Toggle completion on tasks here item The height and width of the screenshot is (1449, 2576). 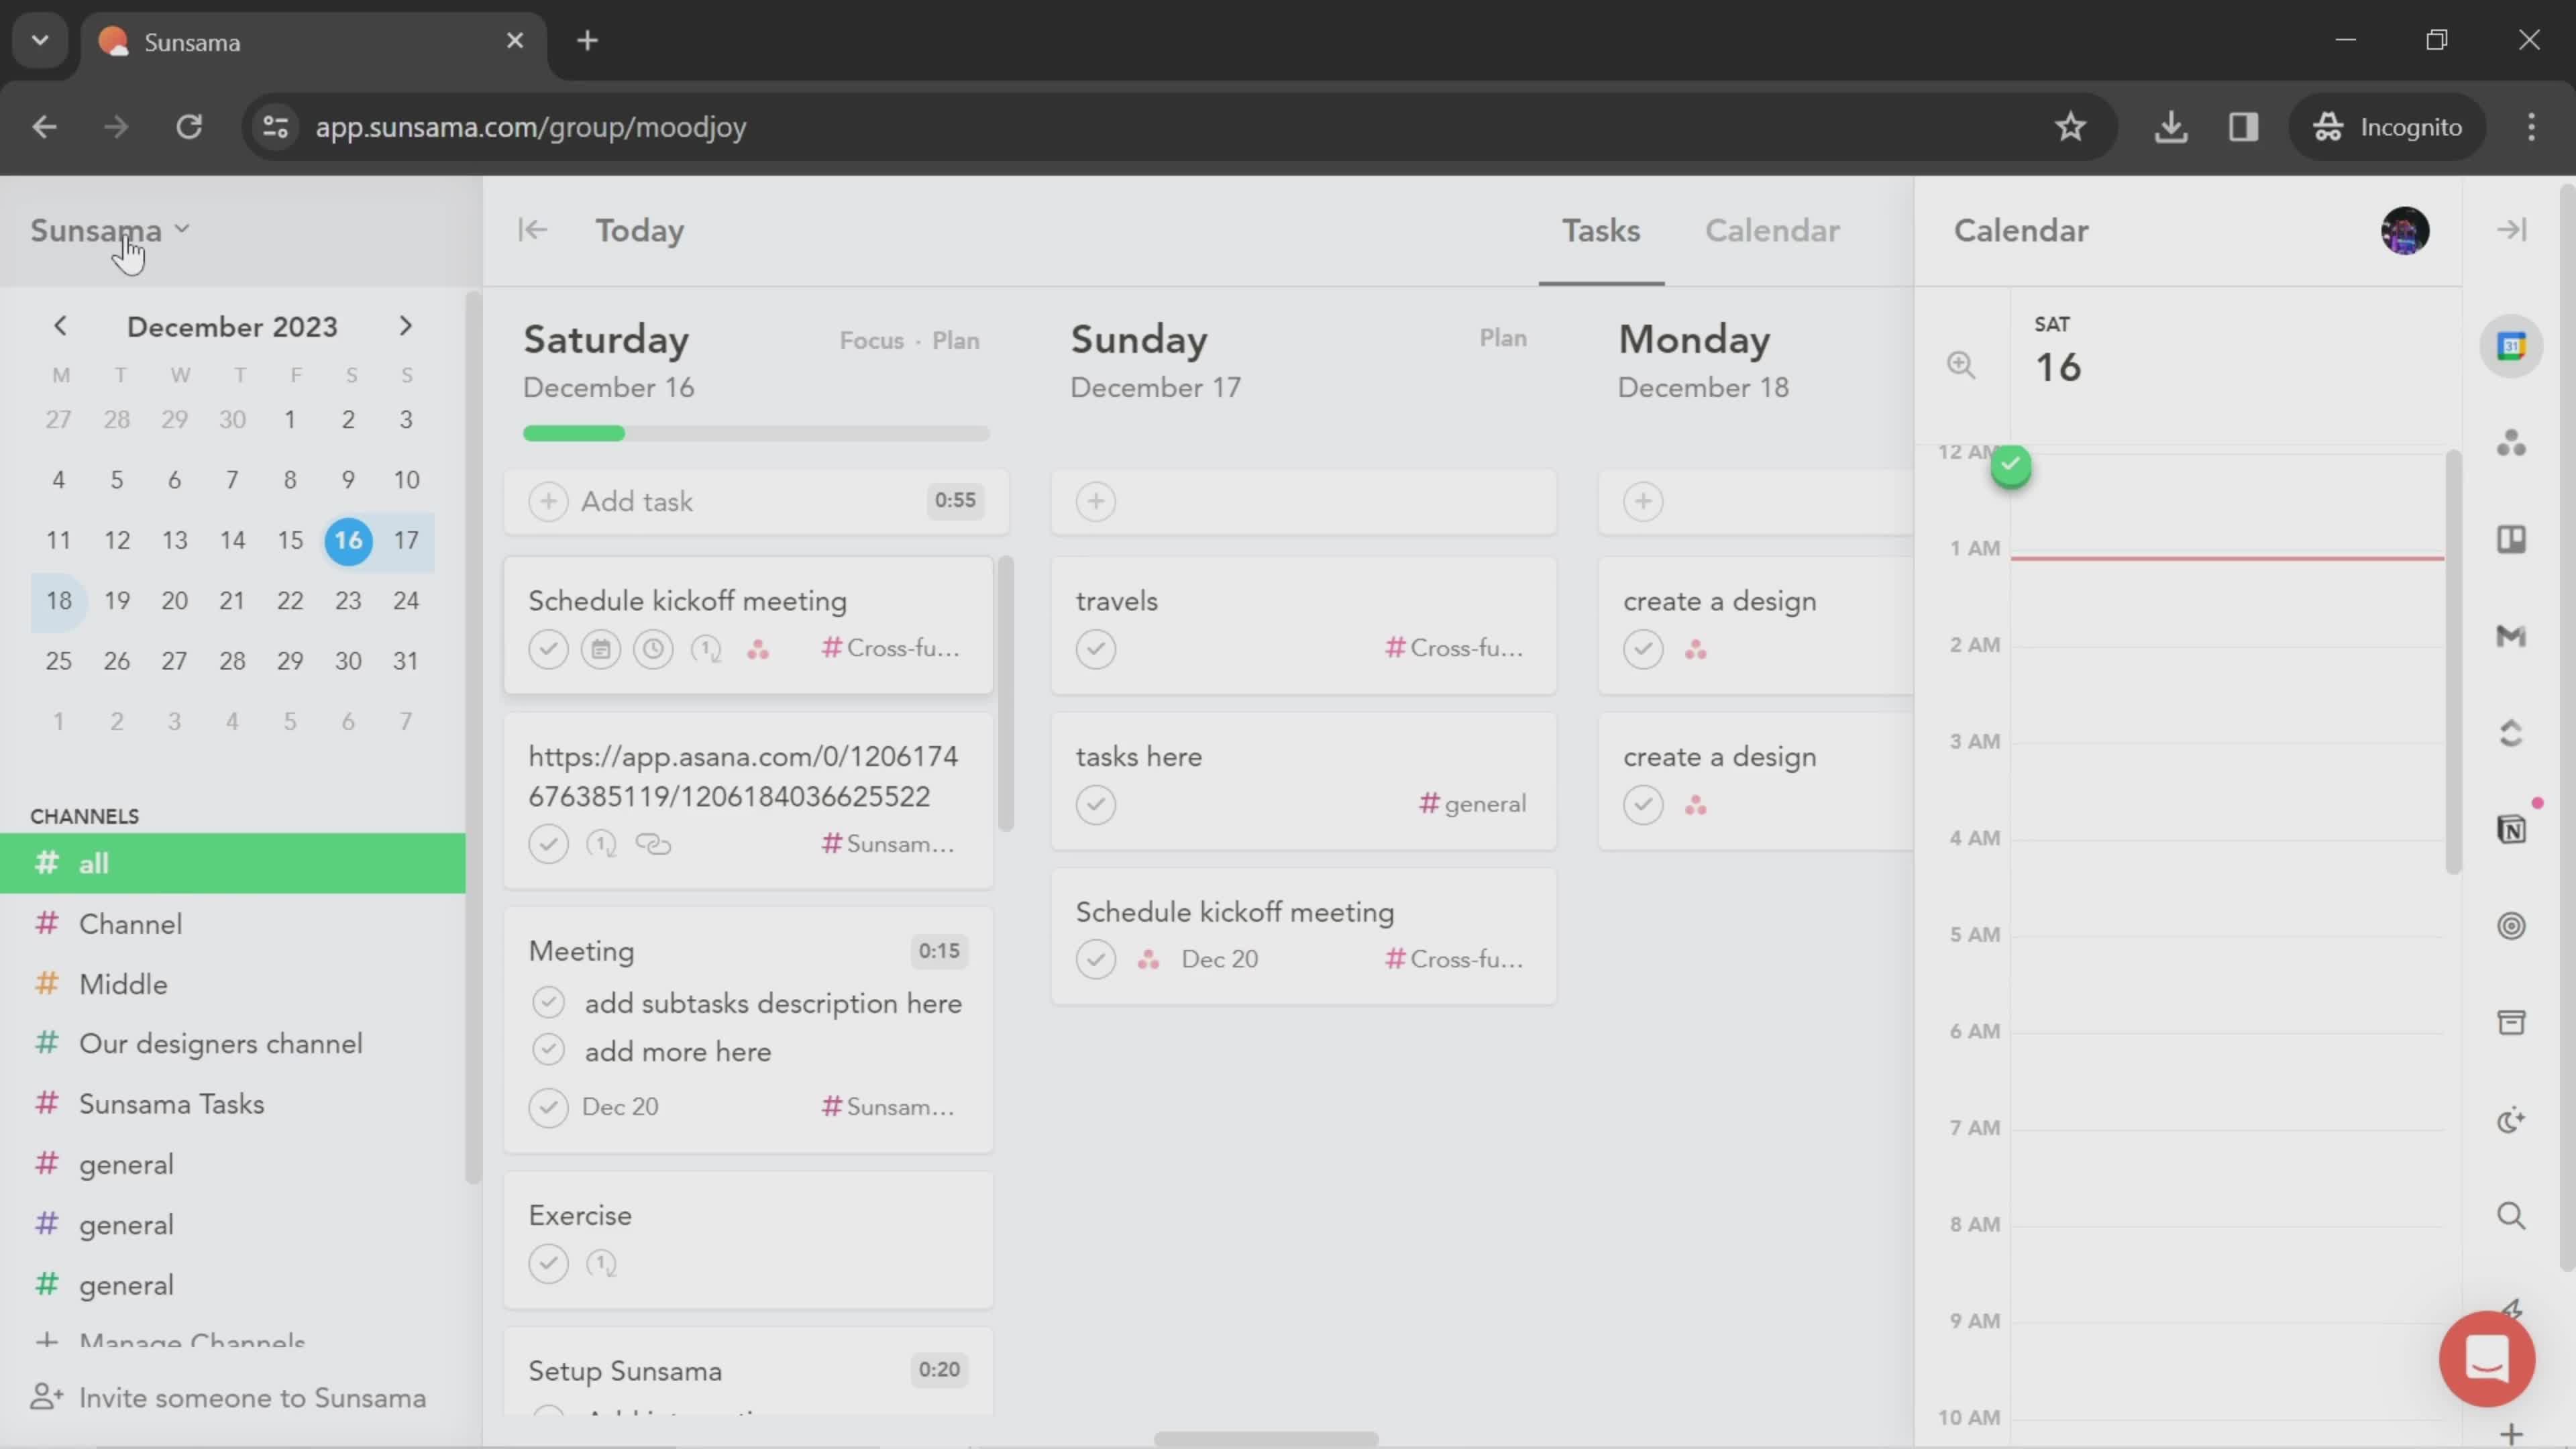tap(1095, 803)
